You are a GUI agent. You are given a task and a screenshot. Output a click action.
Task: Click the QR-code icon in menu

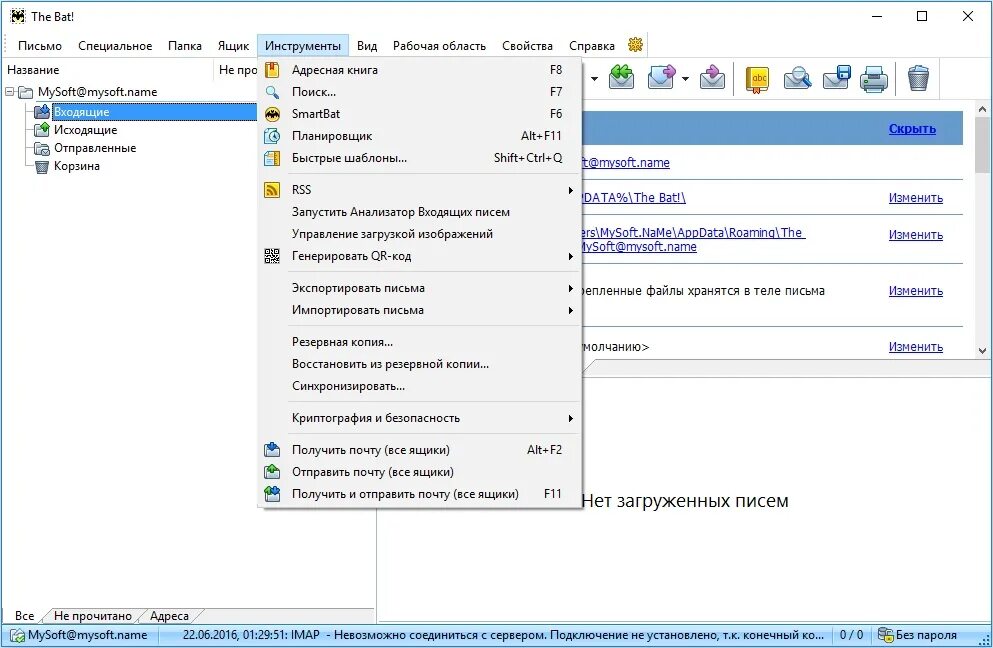[272, 256]
